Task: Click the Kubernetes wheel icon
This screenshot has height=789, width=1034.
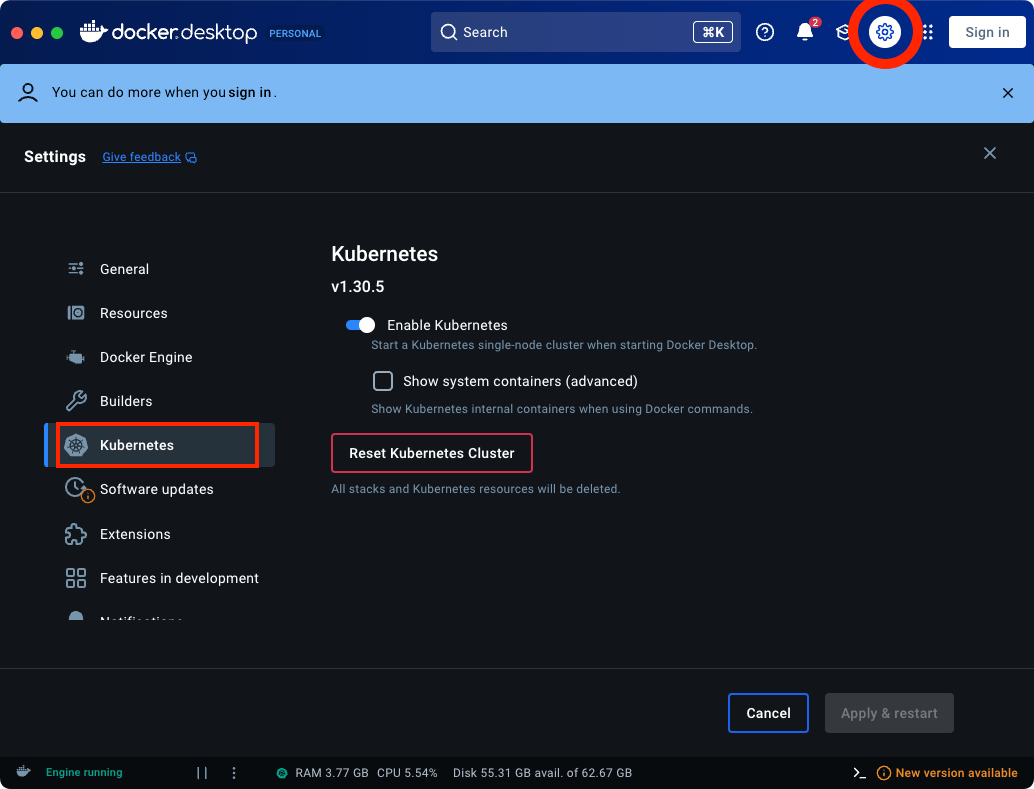Action: 76,445
